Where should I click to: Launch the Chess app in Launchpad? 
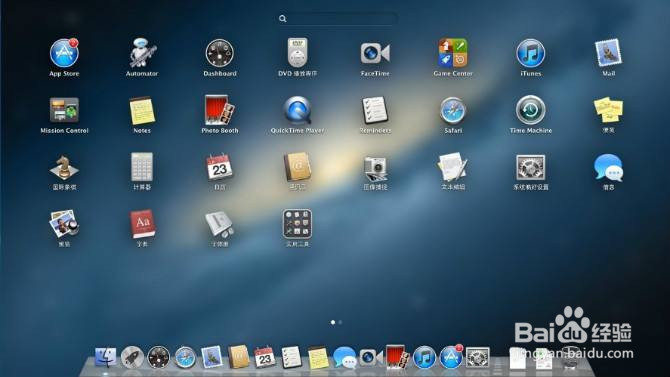coord(64,167)
